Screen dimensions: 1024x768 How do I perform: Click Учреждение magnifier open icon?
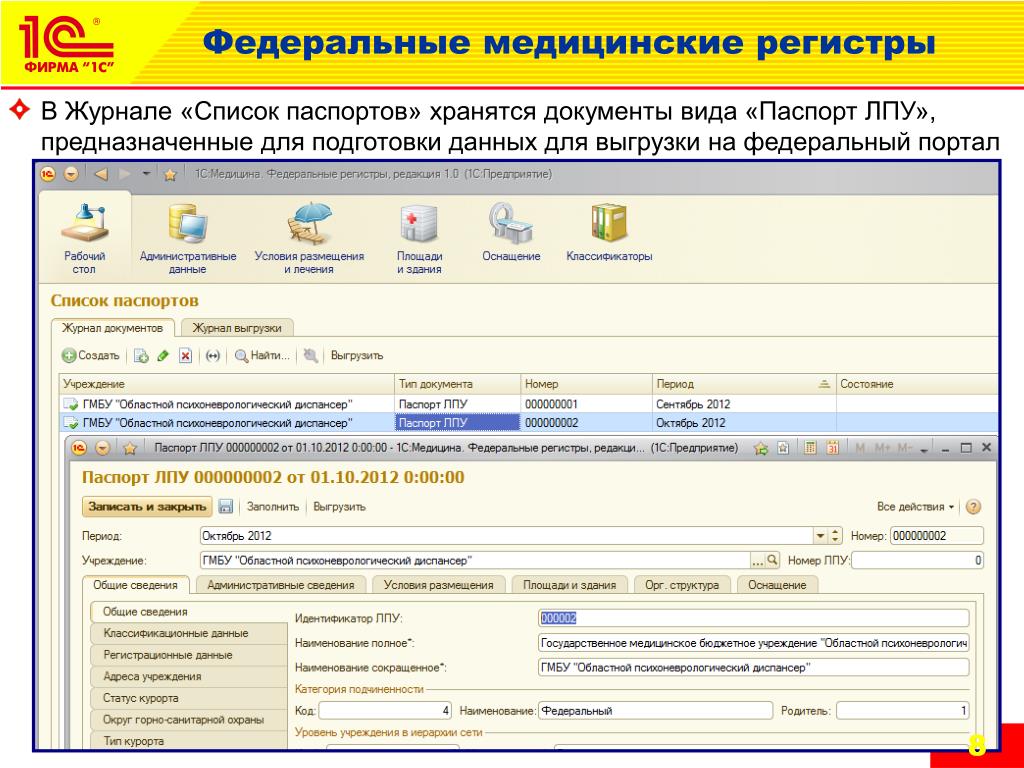click(773, 560)
